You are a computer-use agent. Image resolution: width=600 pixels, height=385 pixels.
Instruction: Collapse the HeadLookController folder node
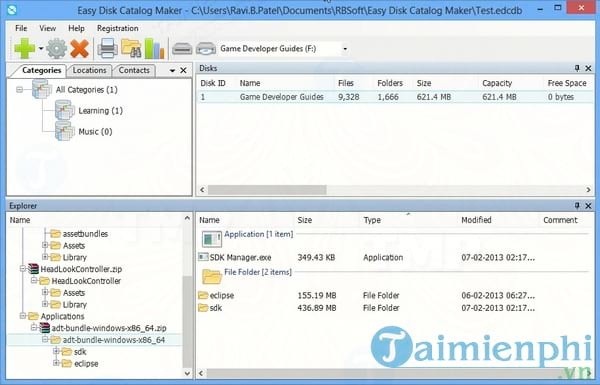[34, 281]
